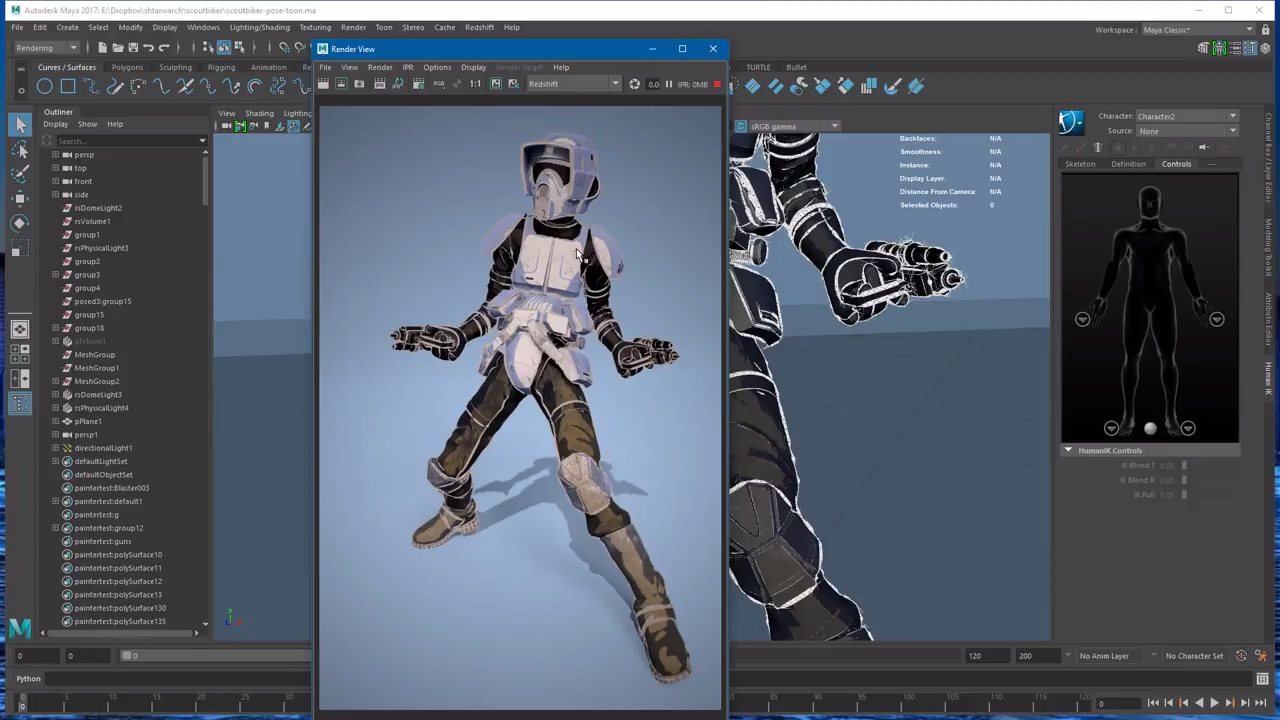
Task: Click in Outliner search field
Action: (x=129, y=141)
